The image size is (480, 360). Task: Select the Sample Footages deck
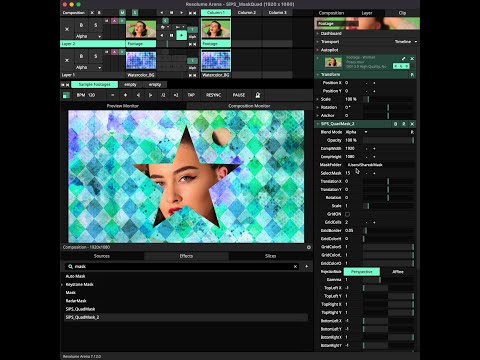pyautogui.click(x=94, y=85)
